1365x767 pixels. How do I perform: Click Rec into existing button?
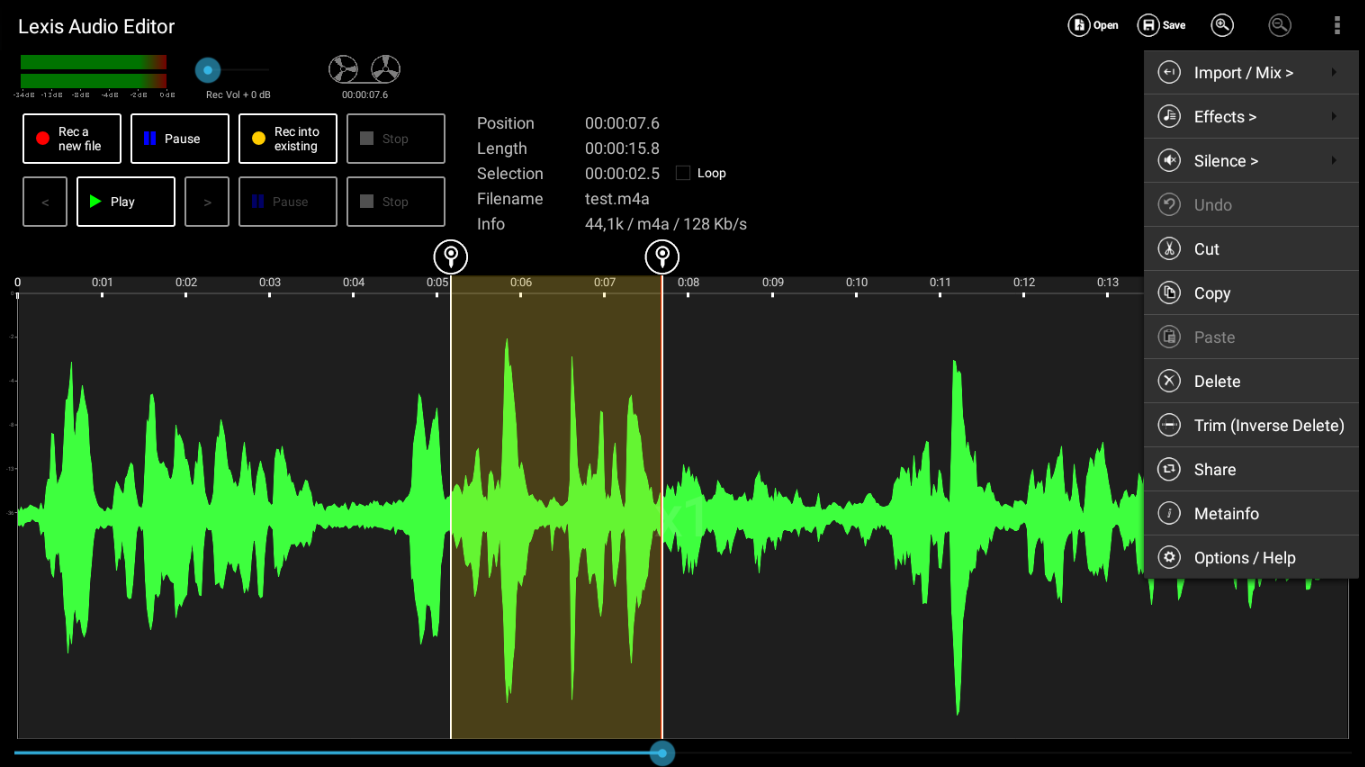pyautogui.click(x=288, y=139)
